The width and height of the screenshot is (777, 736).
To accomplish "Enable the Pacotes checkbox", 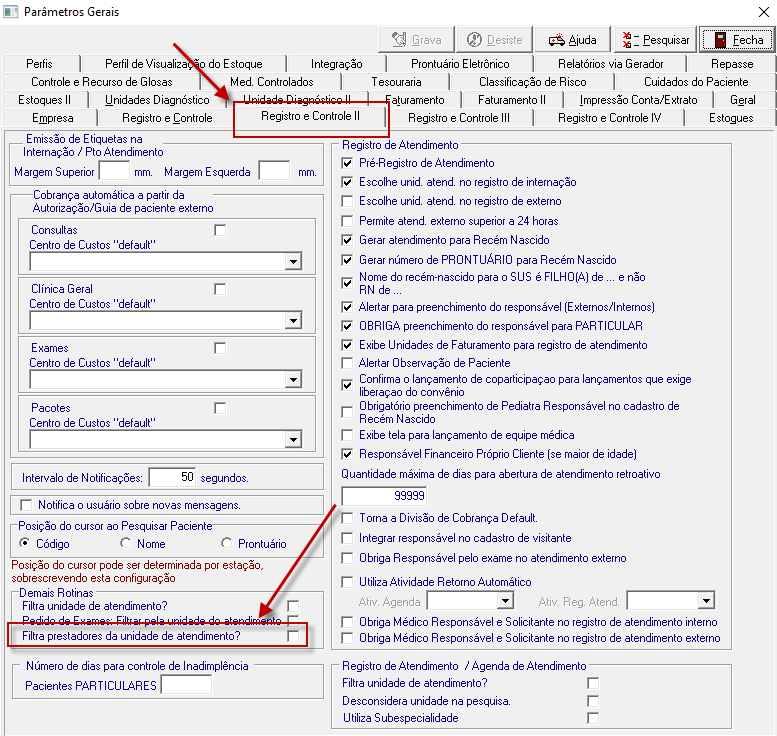I will click(220, 408).
